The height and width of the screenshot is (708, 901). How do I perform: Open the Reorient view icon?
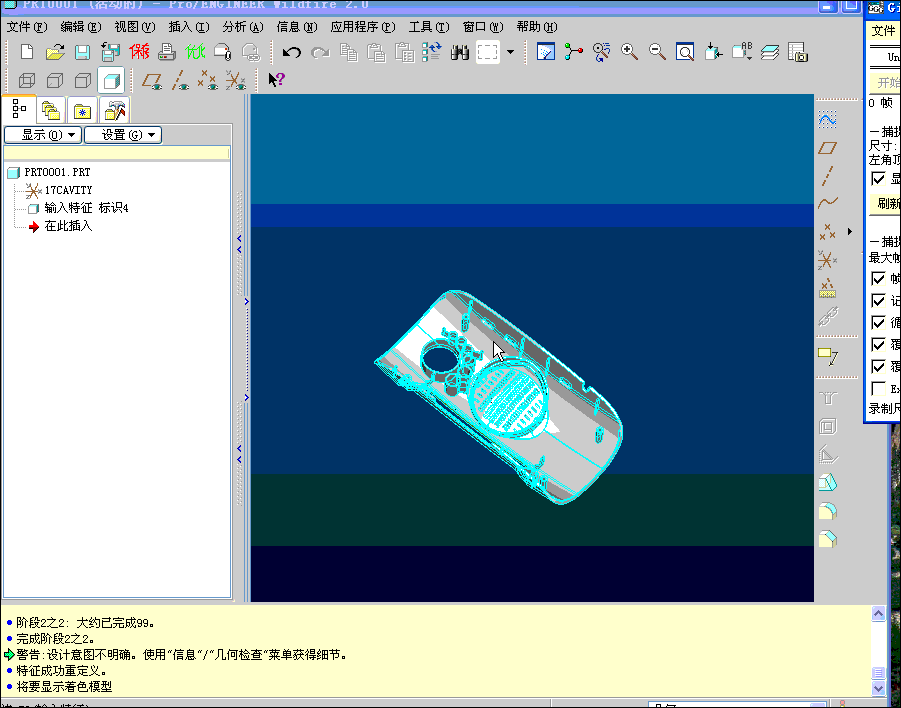tap(713, 52)
